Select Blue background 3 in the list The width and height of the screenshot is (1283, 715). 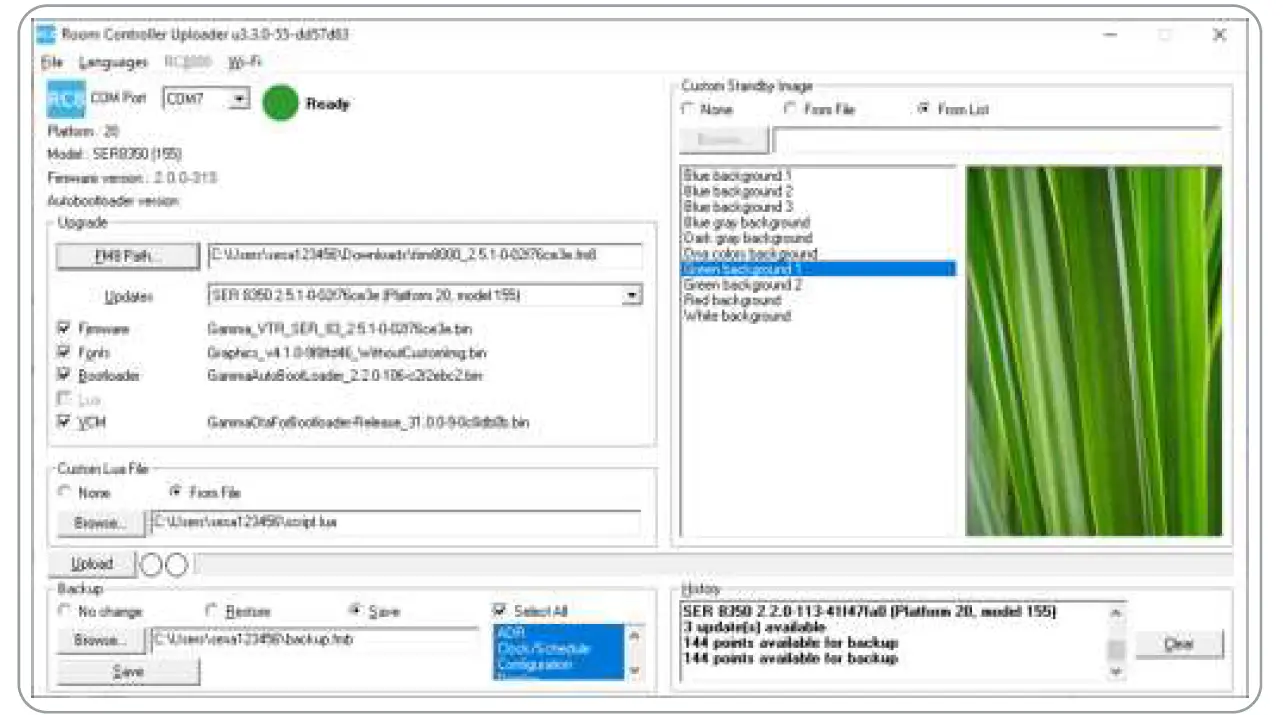pos(818,207)
